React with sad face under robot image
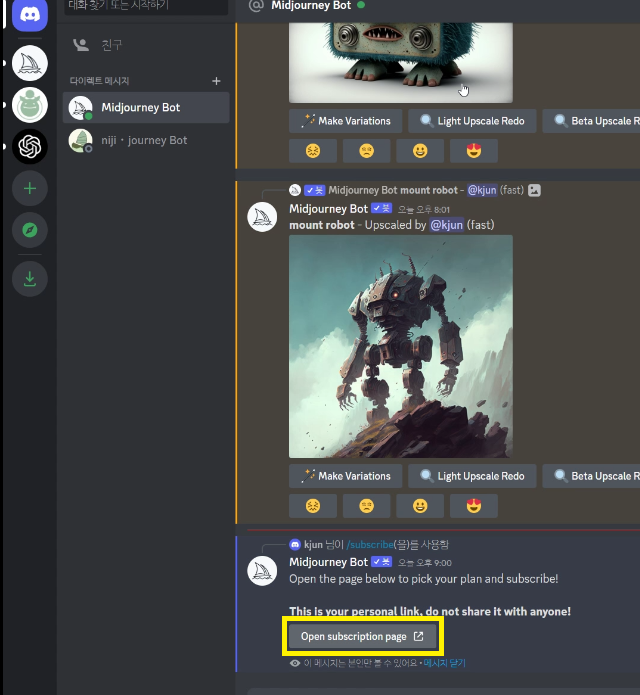Screen dimensions: 640x695 click(x=367, y=506)
